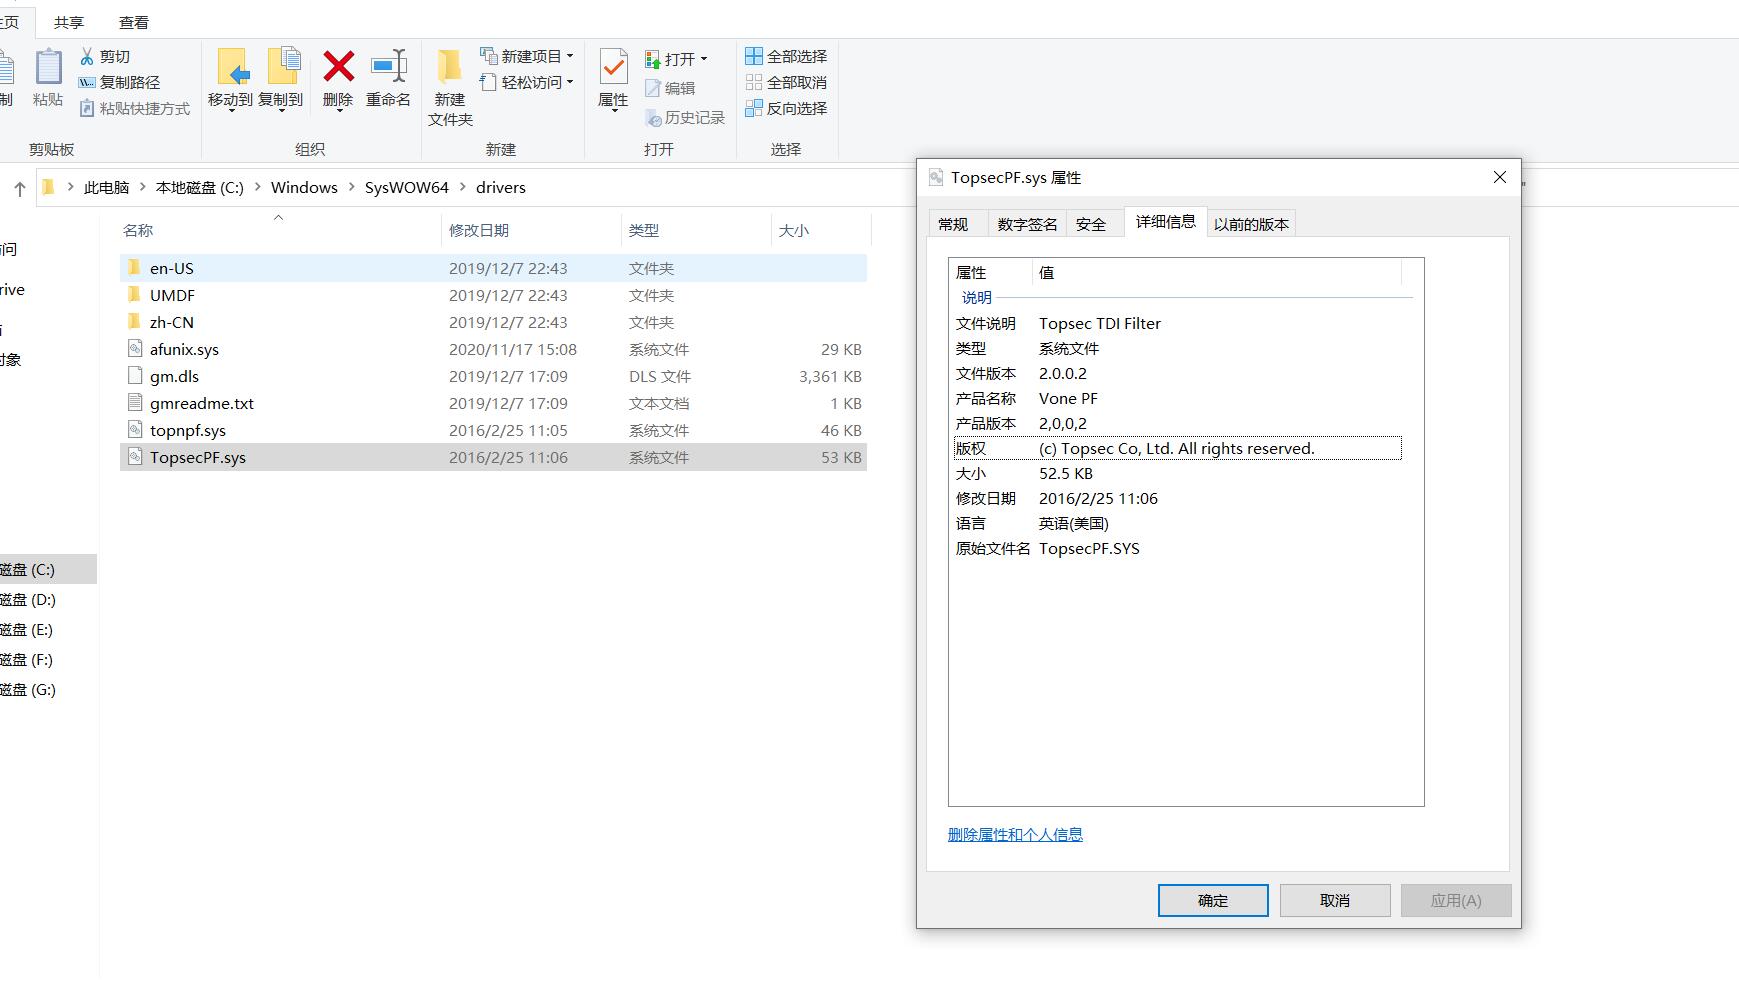Select disk (D:) in the navigation pane

click(28, 600)
